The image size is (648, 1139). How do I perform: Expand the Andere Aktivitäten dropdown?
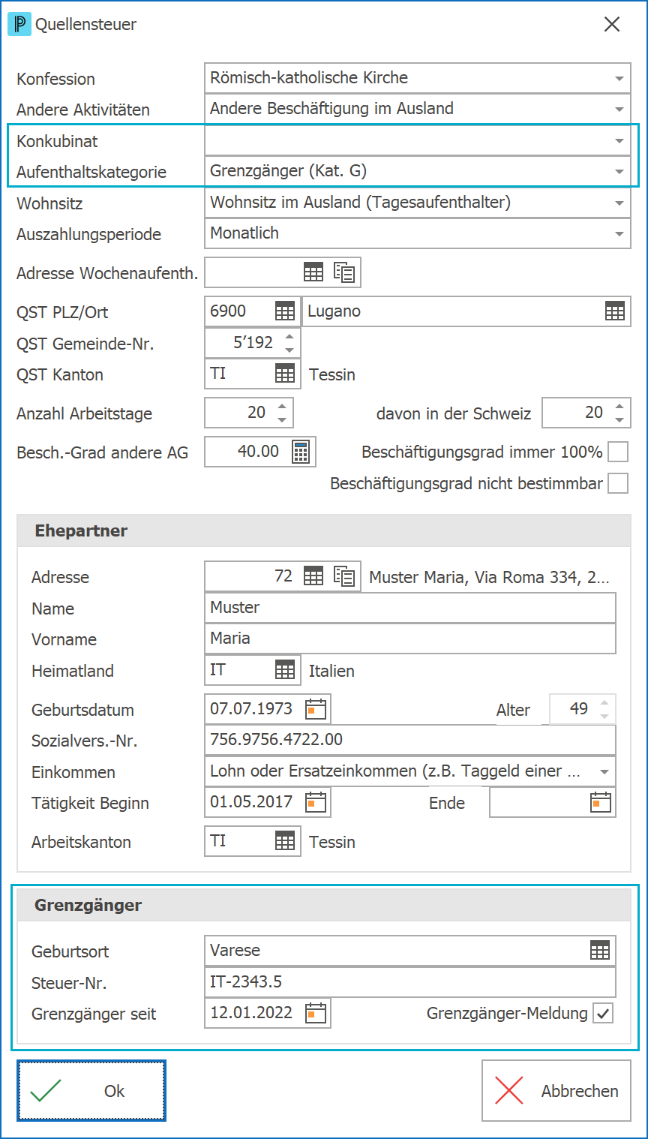point(619,109)
